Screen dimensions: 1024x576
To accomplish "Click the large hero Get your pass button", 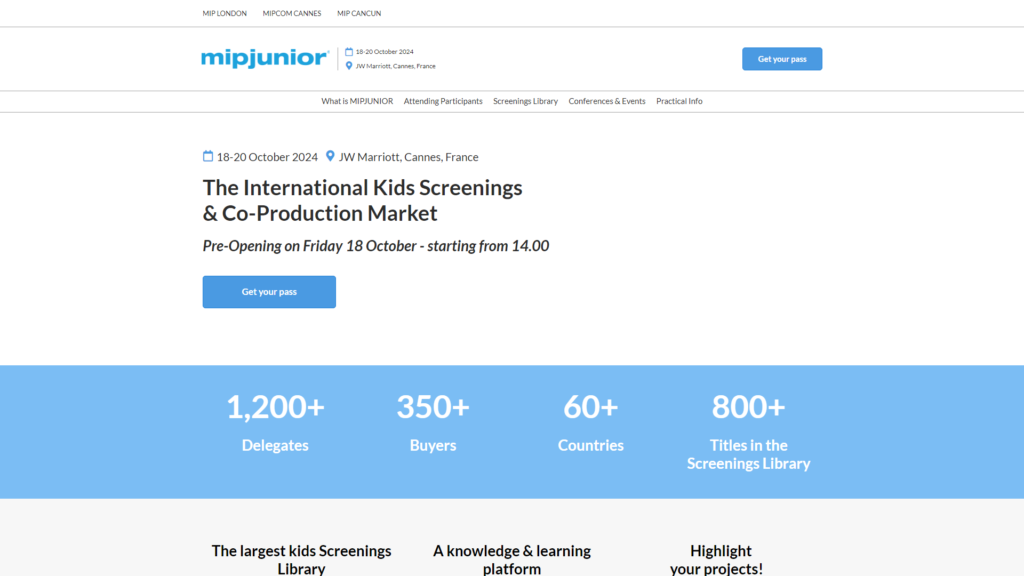I will [269, 292].
